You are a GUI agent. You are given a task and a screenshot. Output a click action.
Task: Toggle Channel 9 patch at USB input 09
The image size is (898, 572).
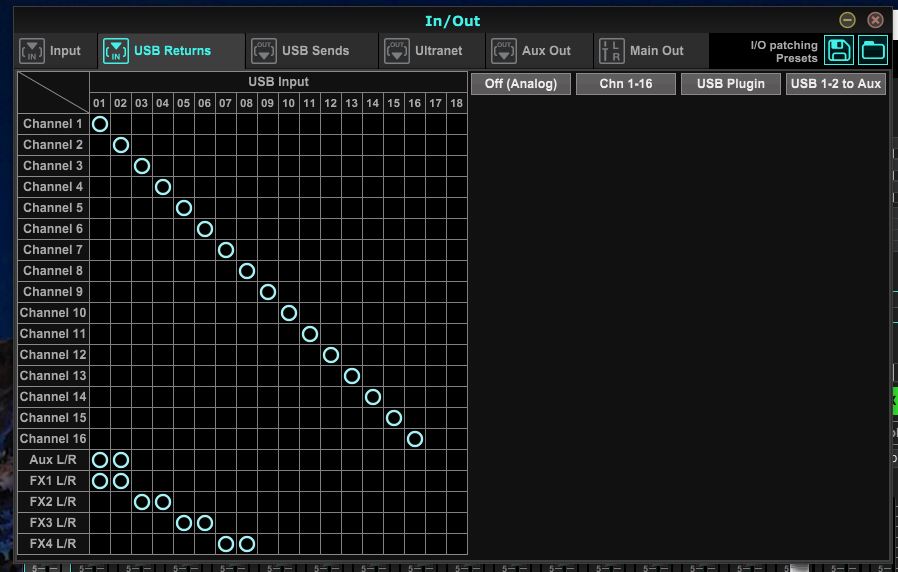click(268, 292)
